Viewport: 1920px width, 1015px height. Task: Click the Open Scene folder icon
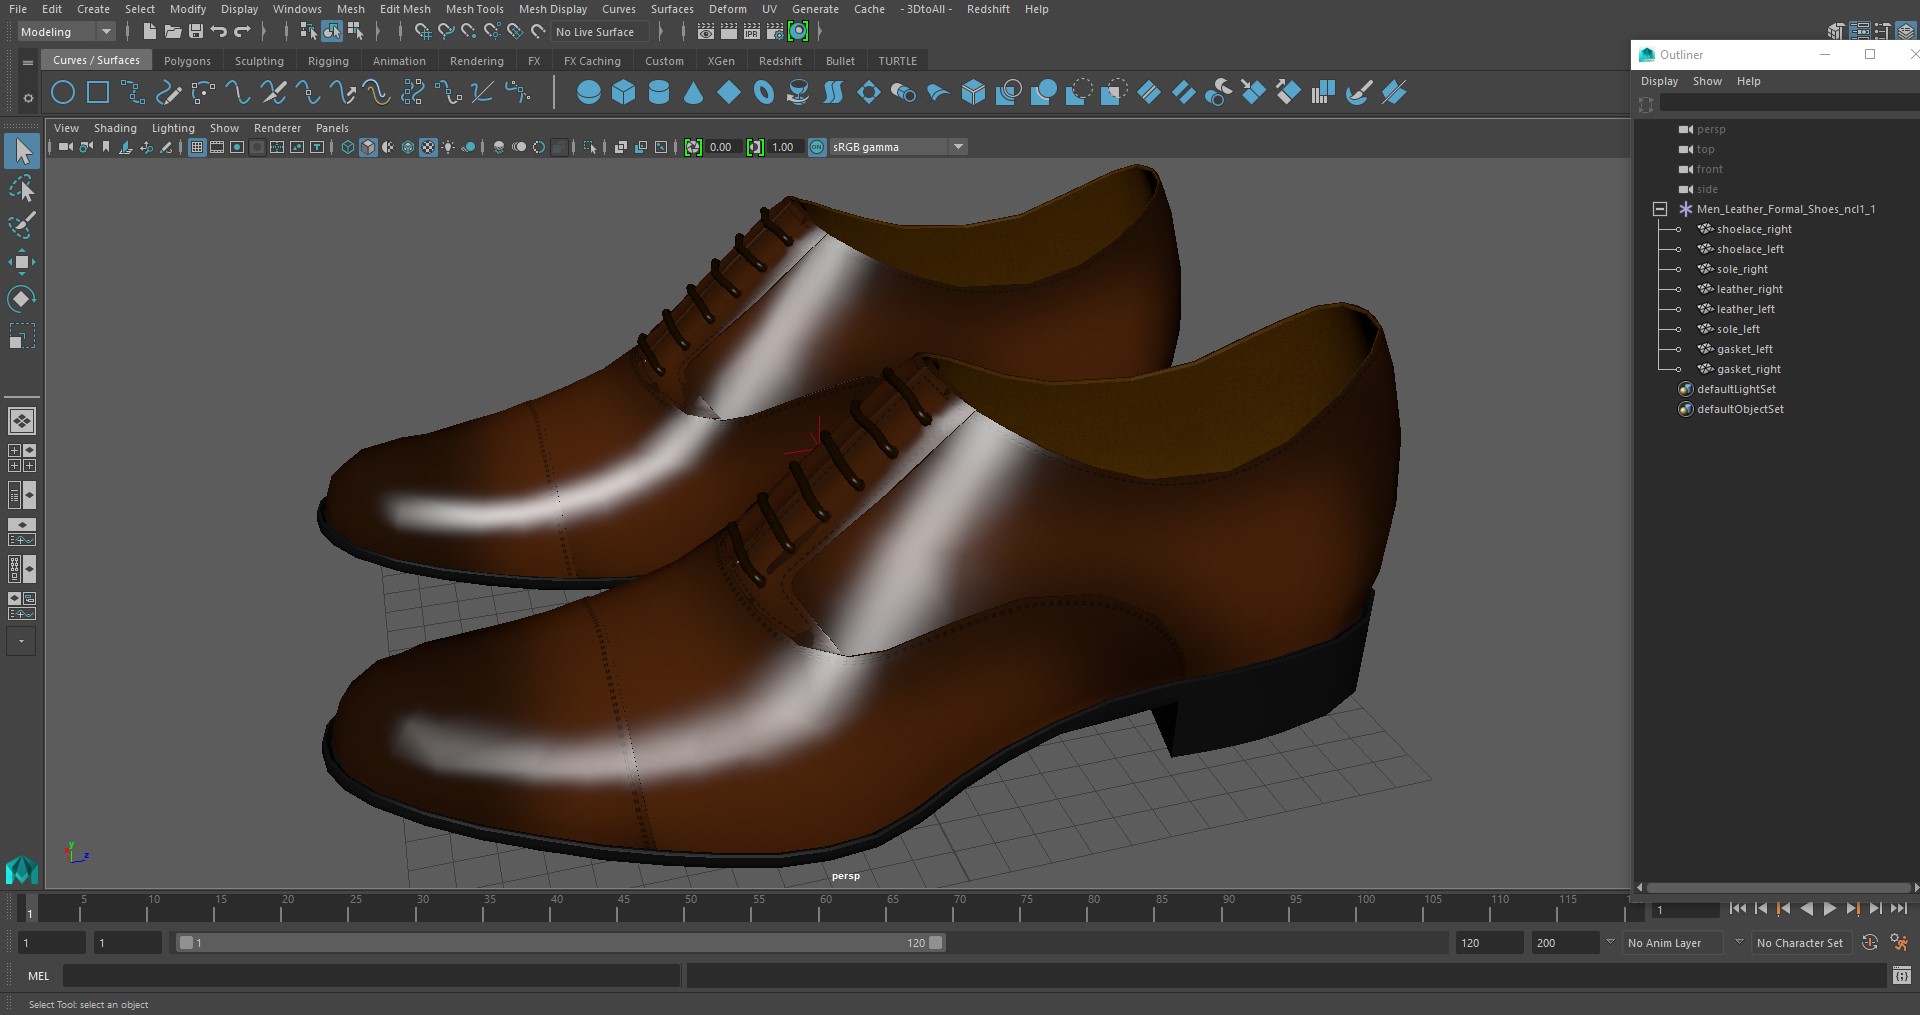(x=173, y=32)
